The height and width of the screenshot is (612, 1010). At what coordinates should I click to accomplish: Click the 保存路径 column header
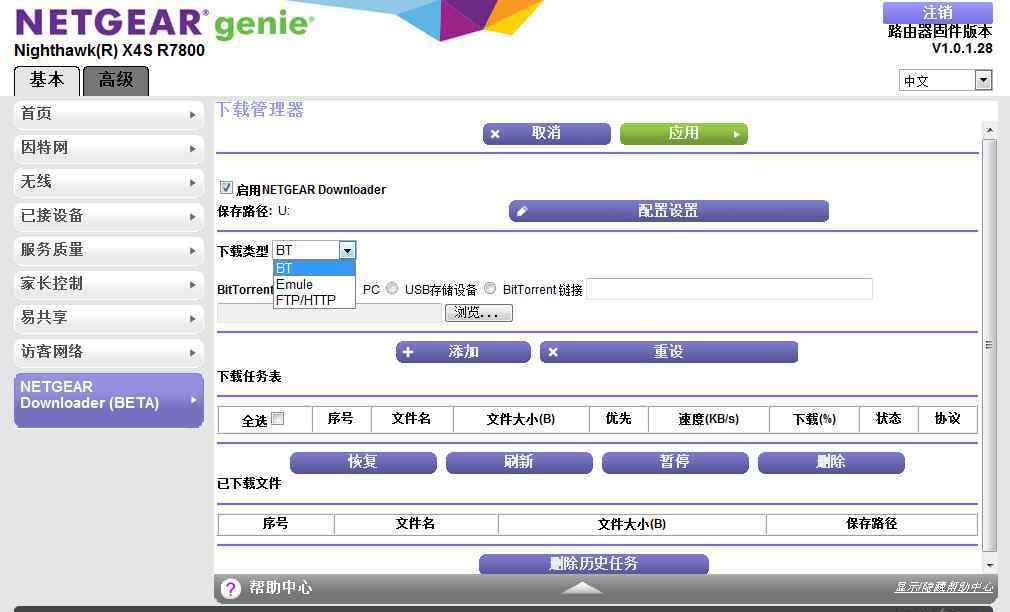(872, 524)
